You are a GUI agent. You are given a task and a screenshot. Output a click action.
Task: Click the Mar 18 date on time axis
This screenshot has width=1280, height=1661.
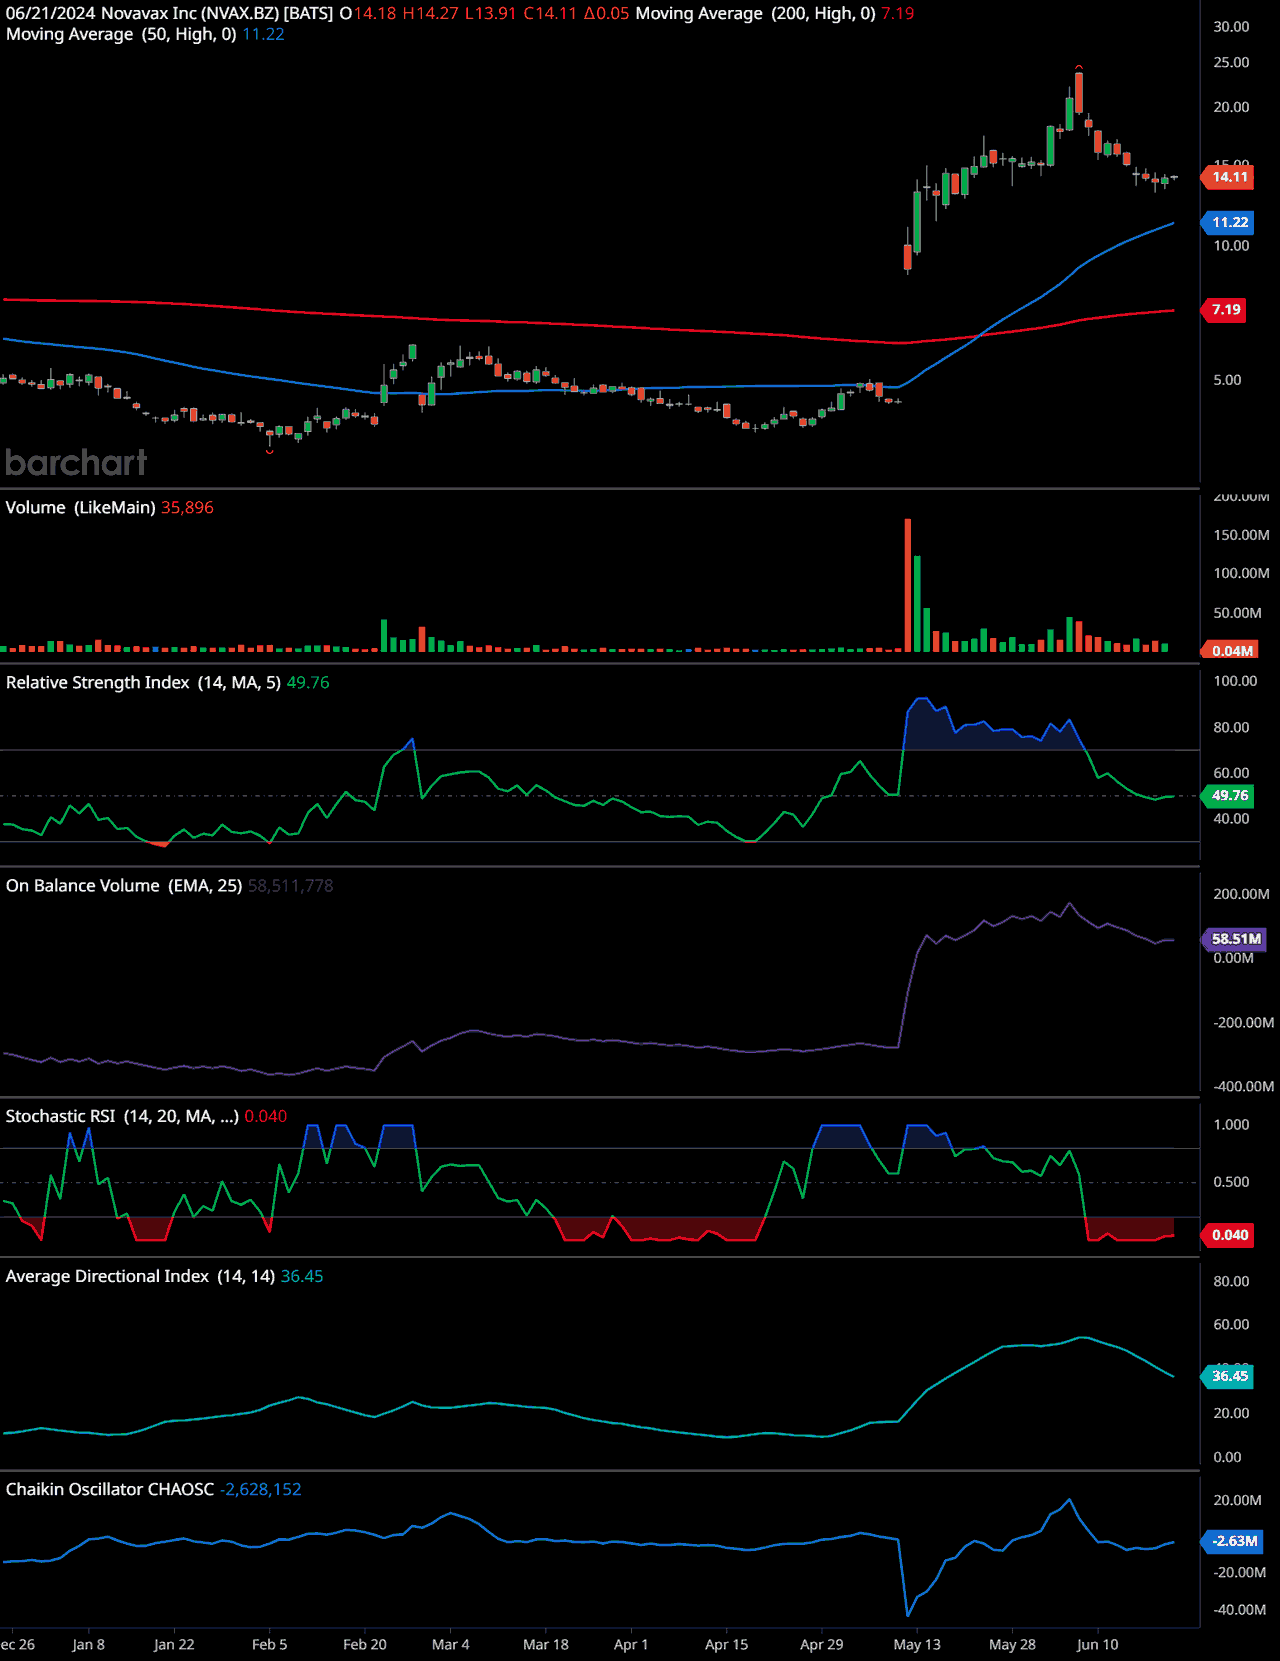tap(545, 1644)
